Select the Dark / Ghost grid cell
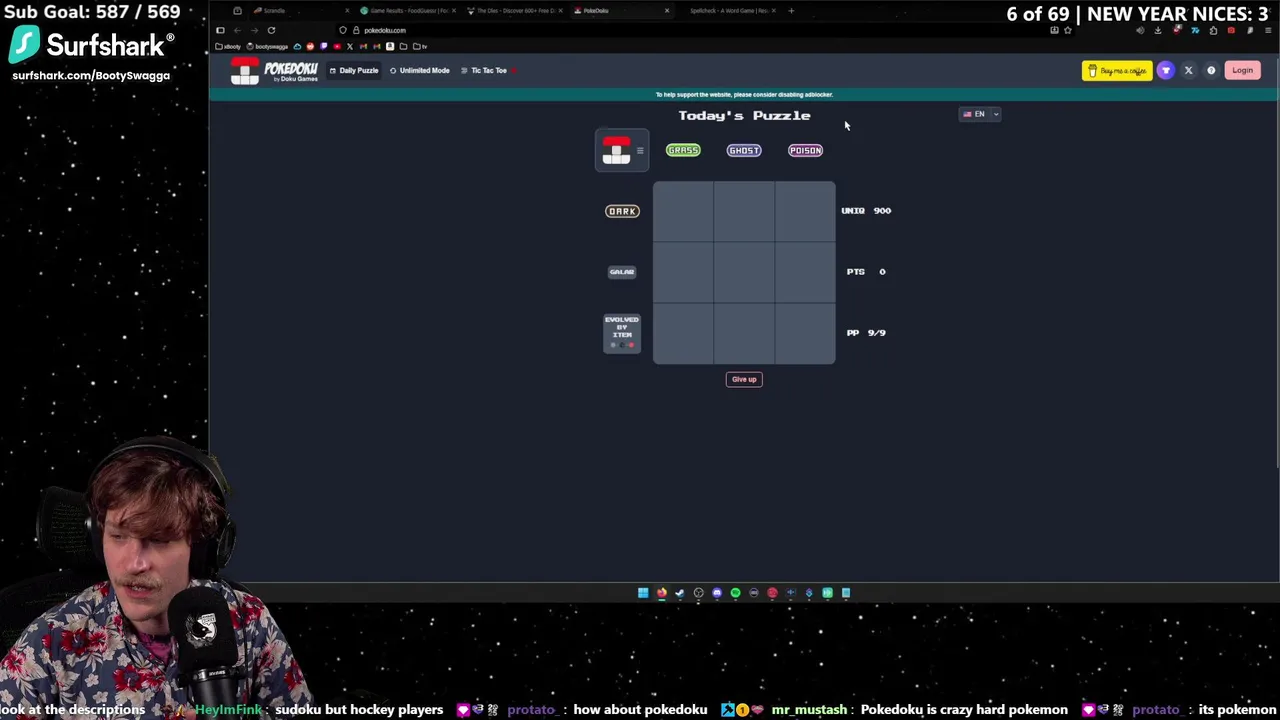 [x=744, y=211]
